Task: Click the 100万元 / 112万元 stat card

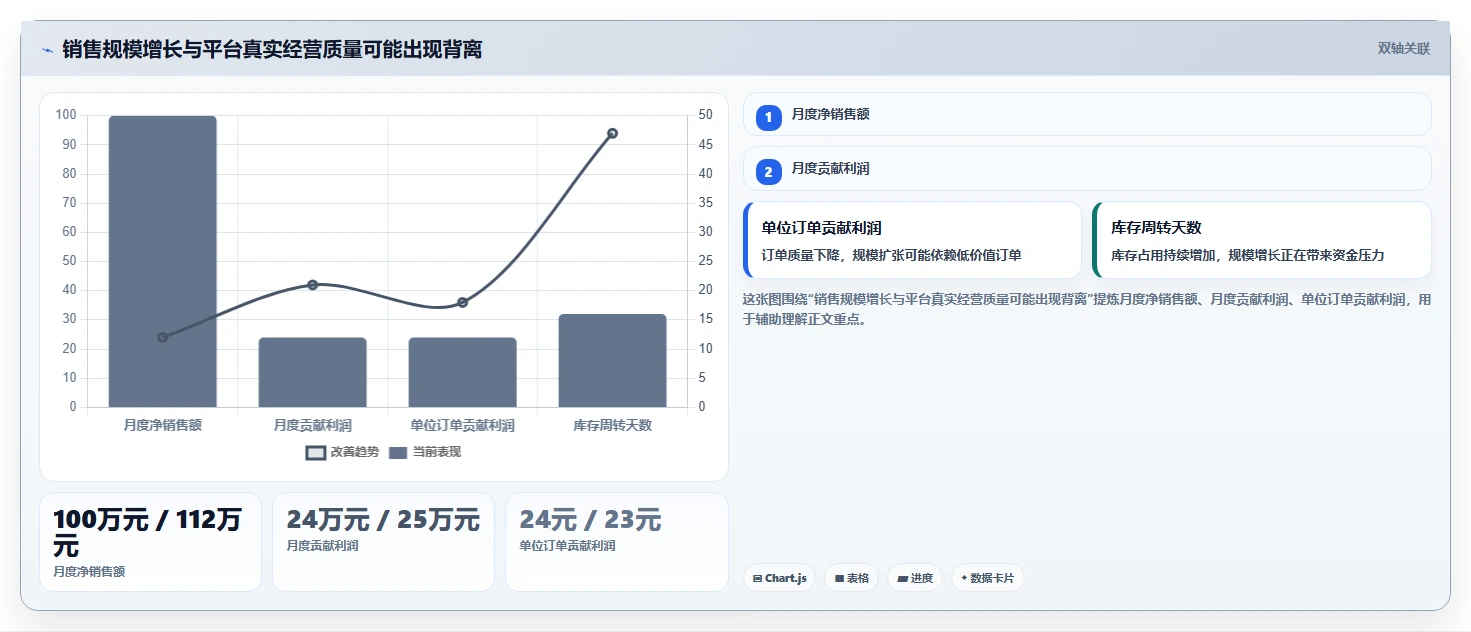Action: click(x=150, y=542)
